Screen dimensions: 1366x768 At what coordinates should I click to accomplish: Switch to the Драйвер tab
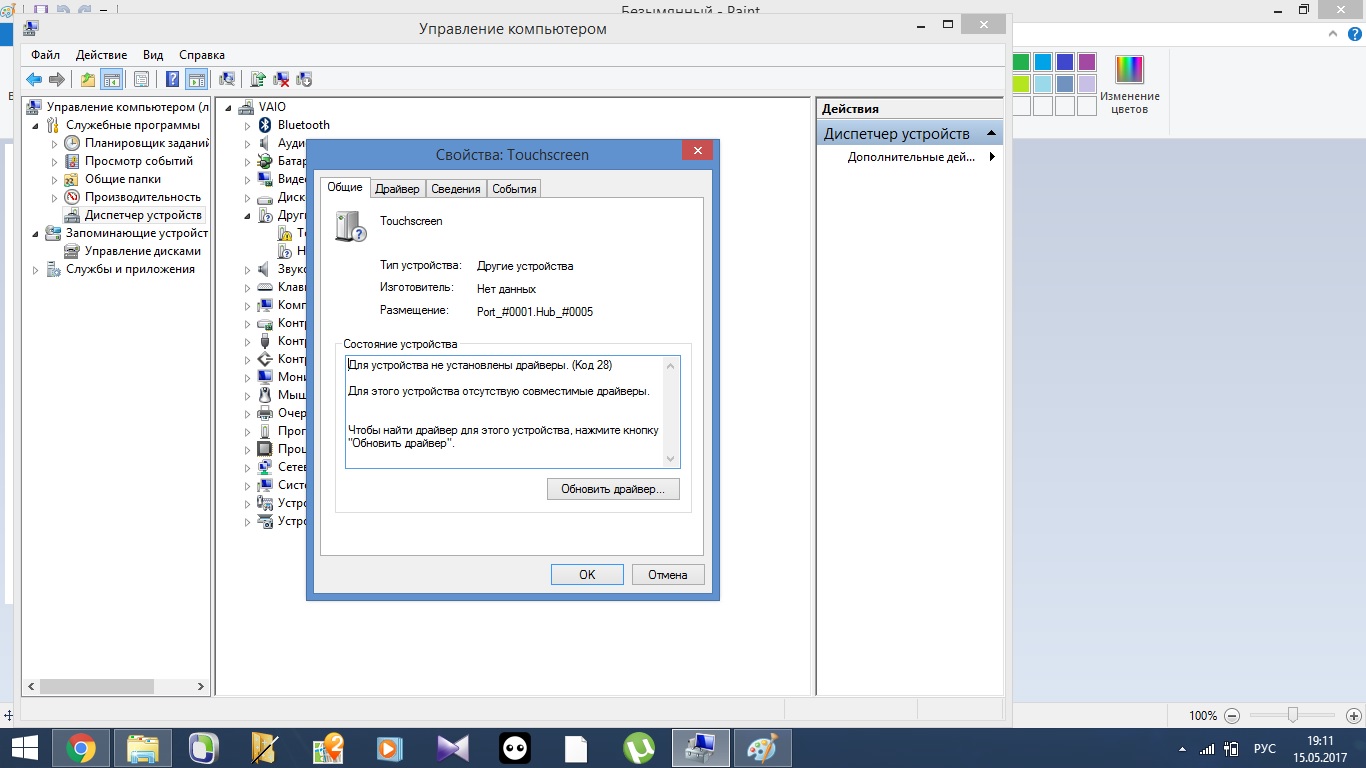click(397, 189)
